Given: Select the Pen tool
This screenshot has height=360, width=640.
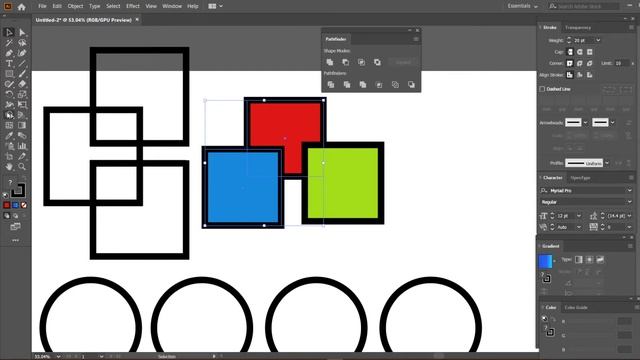Looking at the screenshot, I should coord(9,53).
